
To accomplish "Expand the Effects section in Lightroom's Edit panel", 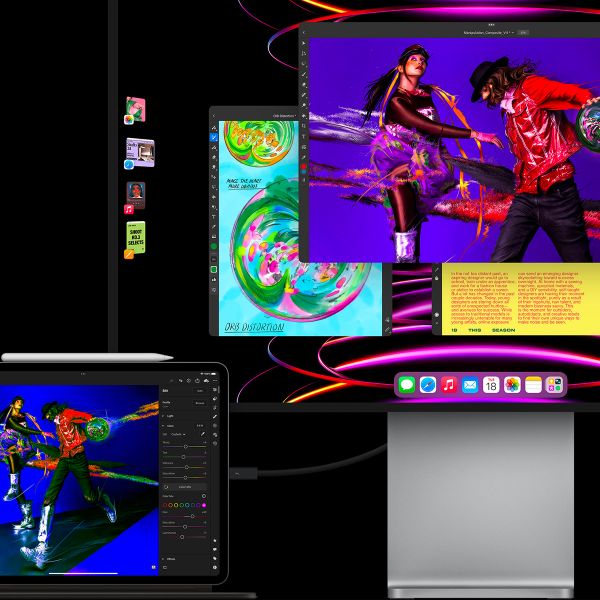I will click(x=170, y=559).
